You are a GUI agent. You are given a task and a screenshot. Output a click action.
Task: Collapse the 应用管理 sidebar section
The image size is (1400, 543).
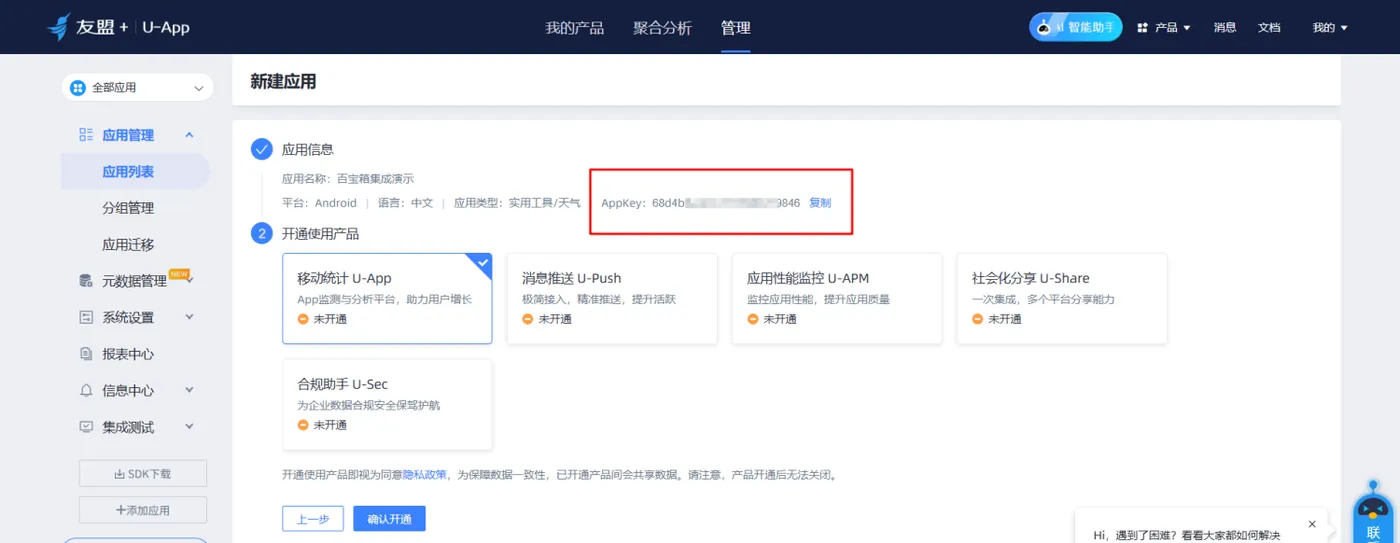189,135
